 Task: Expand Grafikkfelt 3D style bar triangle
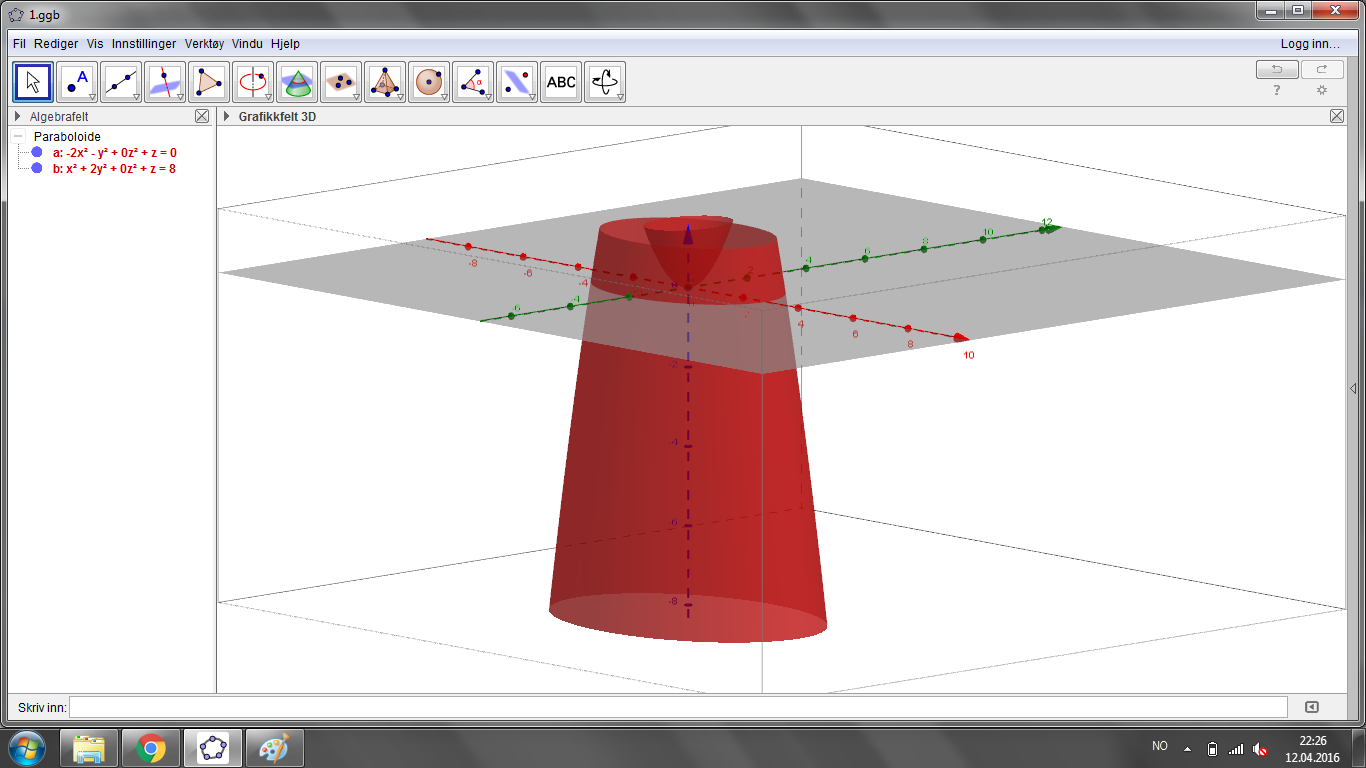[x=227, y=117]
